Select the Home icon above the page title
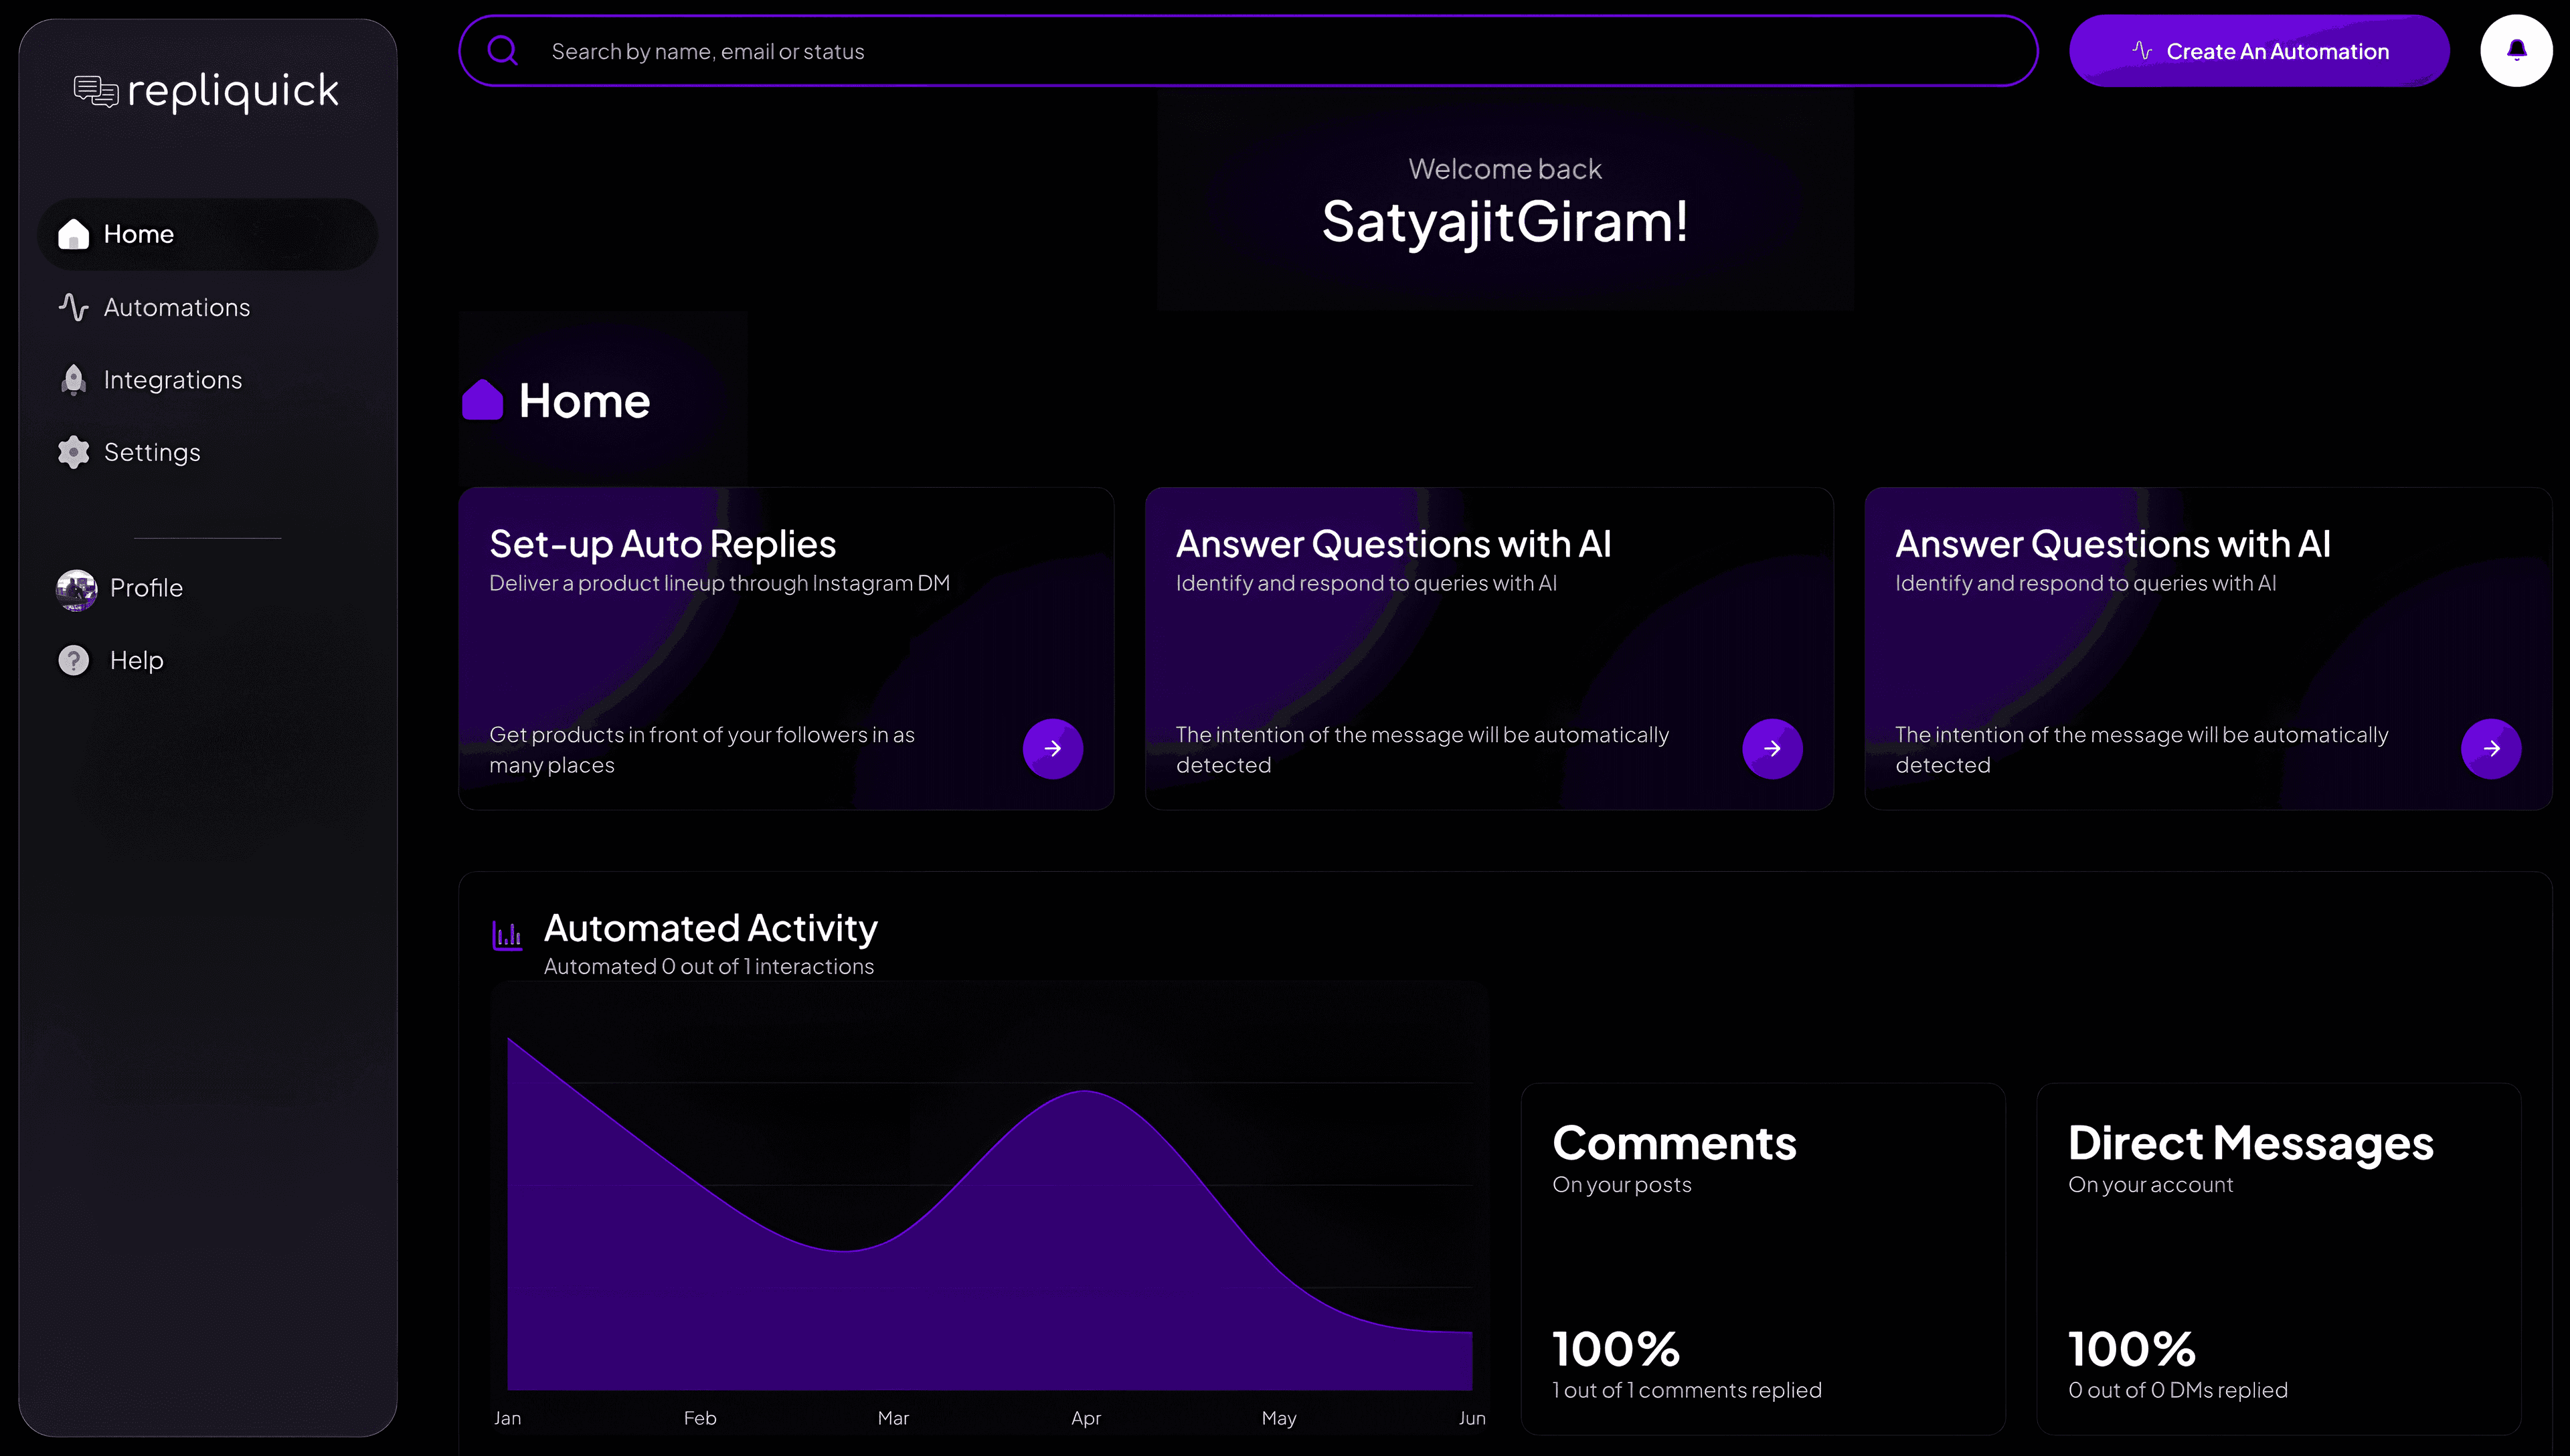The width and height of the screenshot is (2570, 1456). point(483,399)
